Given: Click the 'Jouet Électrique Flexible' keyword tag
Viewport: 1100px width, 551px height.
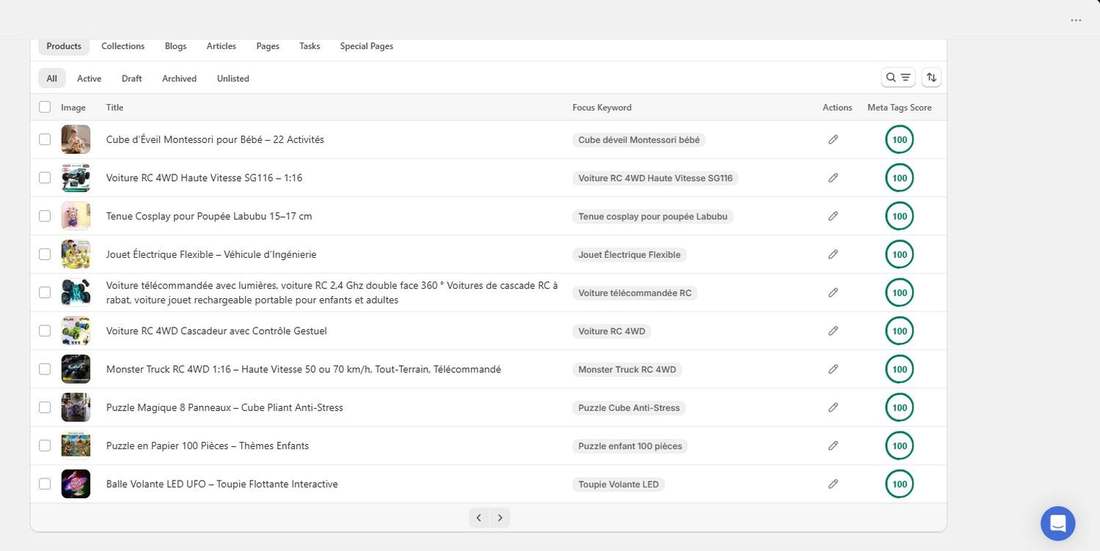Looking at the screenshot, I should (629, 255).
